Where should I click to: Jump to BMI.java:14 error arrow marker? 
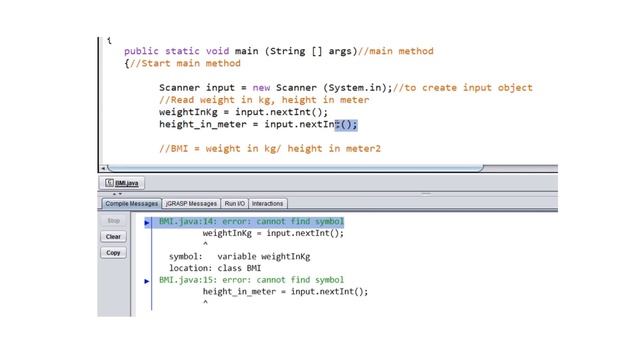(x=147, y=222)
